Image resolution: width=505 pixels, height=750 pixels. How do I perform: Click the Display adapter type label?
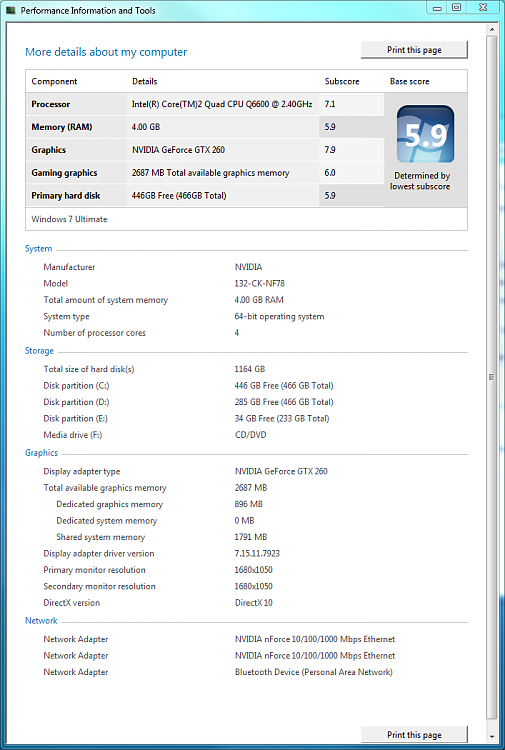(x=82, y=472)
